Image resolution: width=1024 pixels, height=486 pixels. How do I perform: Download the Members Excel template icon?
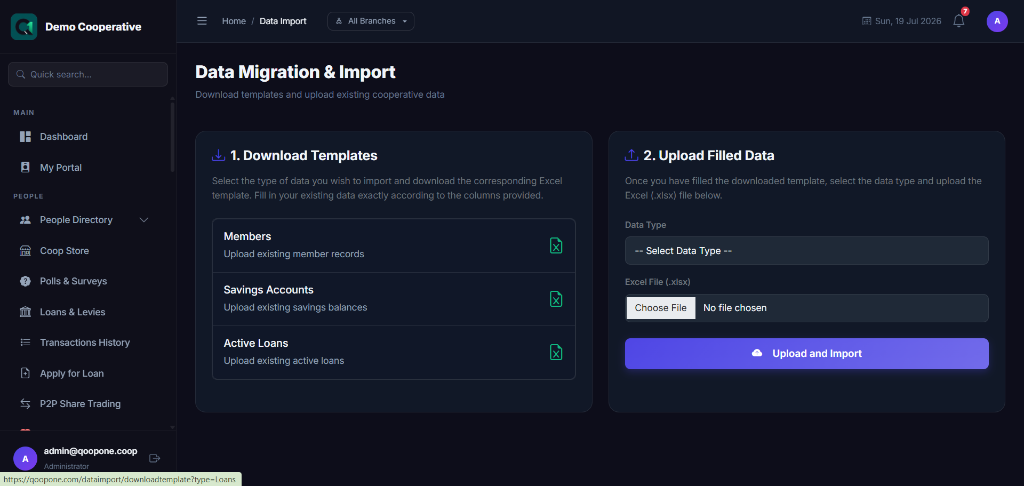point(556,246)
